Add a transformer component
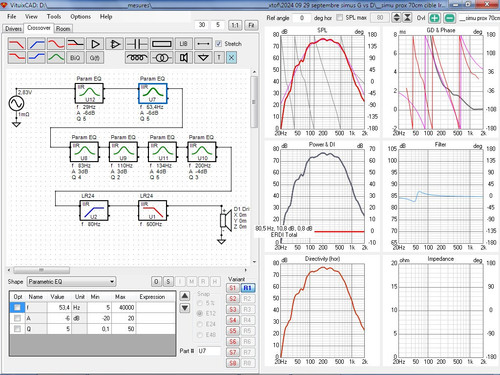 coord(162,58)
